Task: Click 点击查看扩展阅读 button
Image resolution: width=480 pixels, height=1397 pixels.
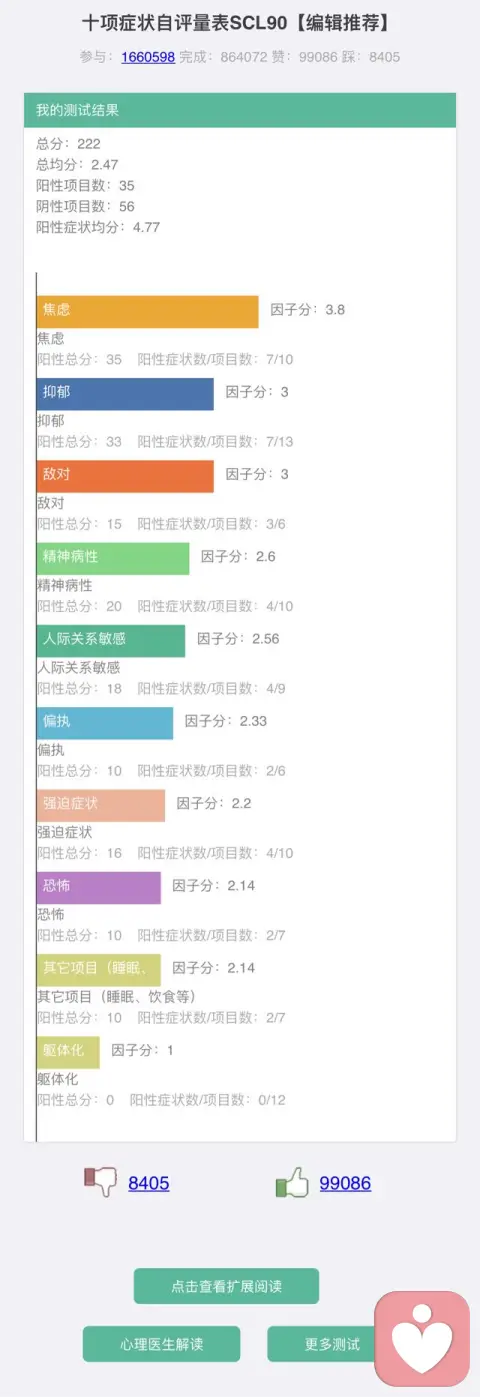Action: coord(226,1286)
